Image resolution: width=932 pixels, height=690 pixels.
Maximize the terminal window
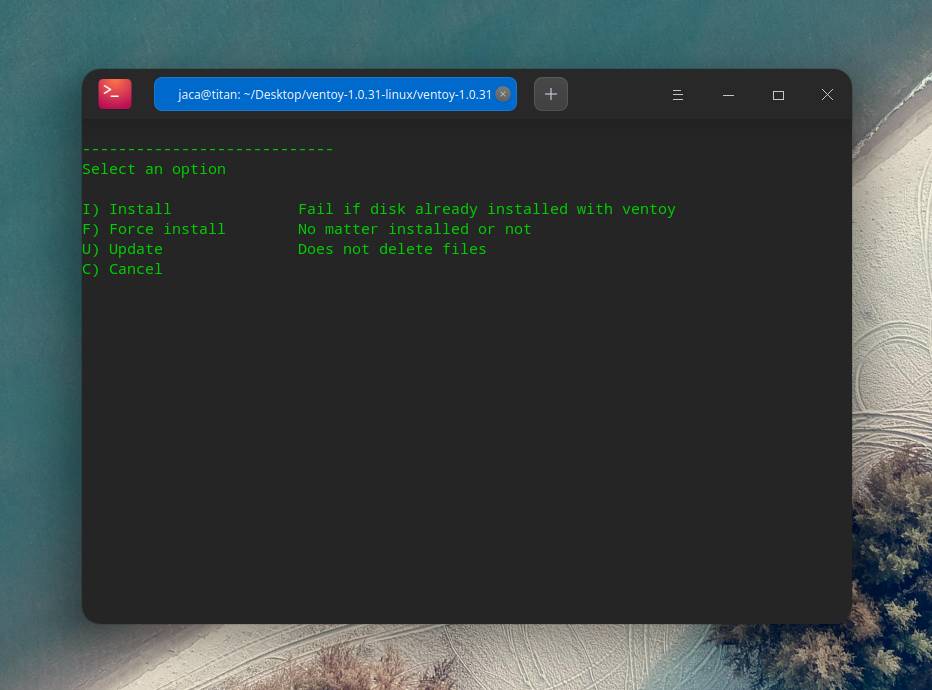coord(778,95)
